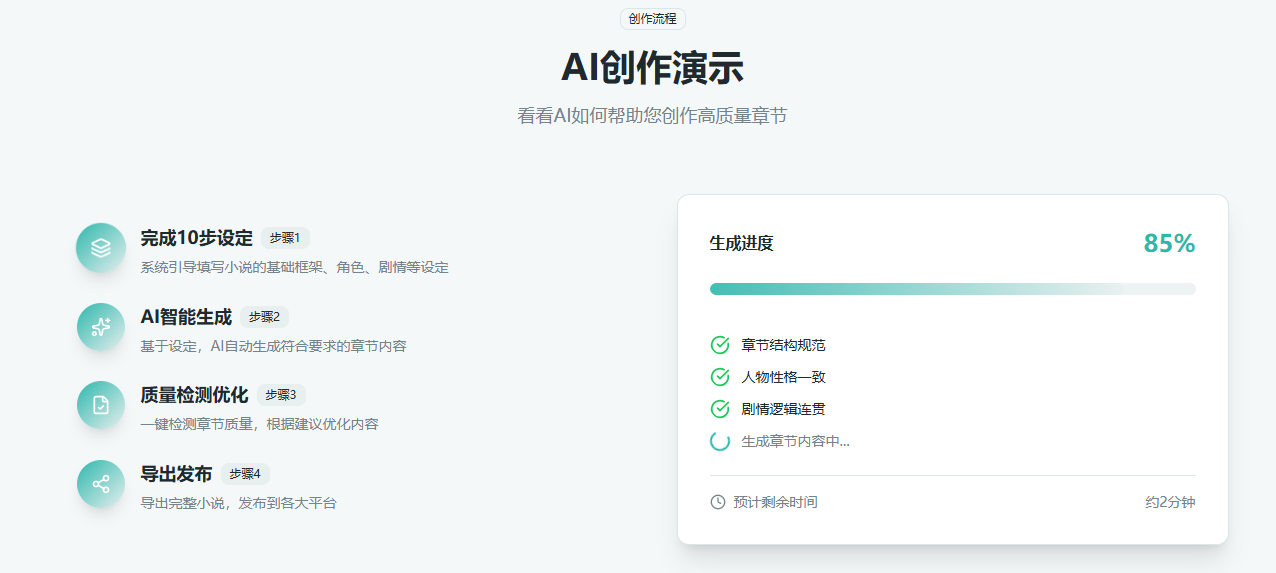Click the sparkle icon beside AI智能生成
The height and width of the screenshot is (573, 1276).
coord(101,327)
